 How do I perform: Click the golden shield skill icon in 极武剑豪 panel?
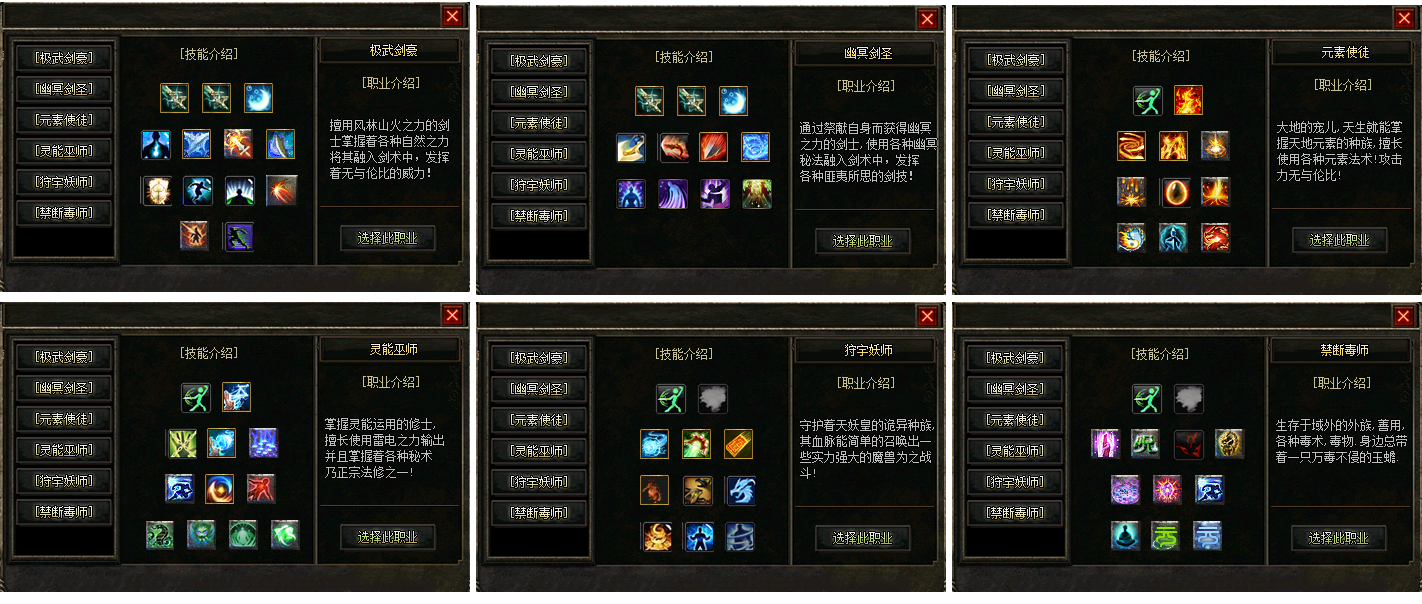click(156, 190)
